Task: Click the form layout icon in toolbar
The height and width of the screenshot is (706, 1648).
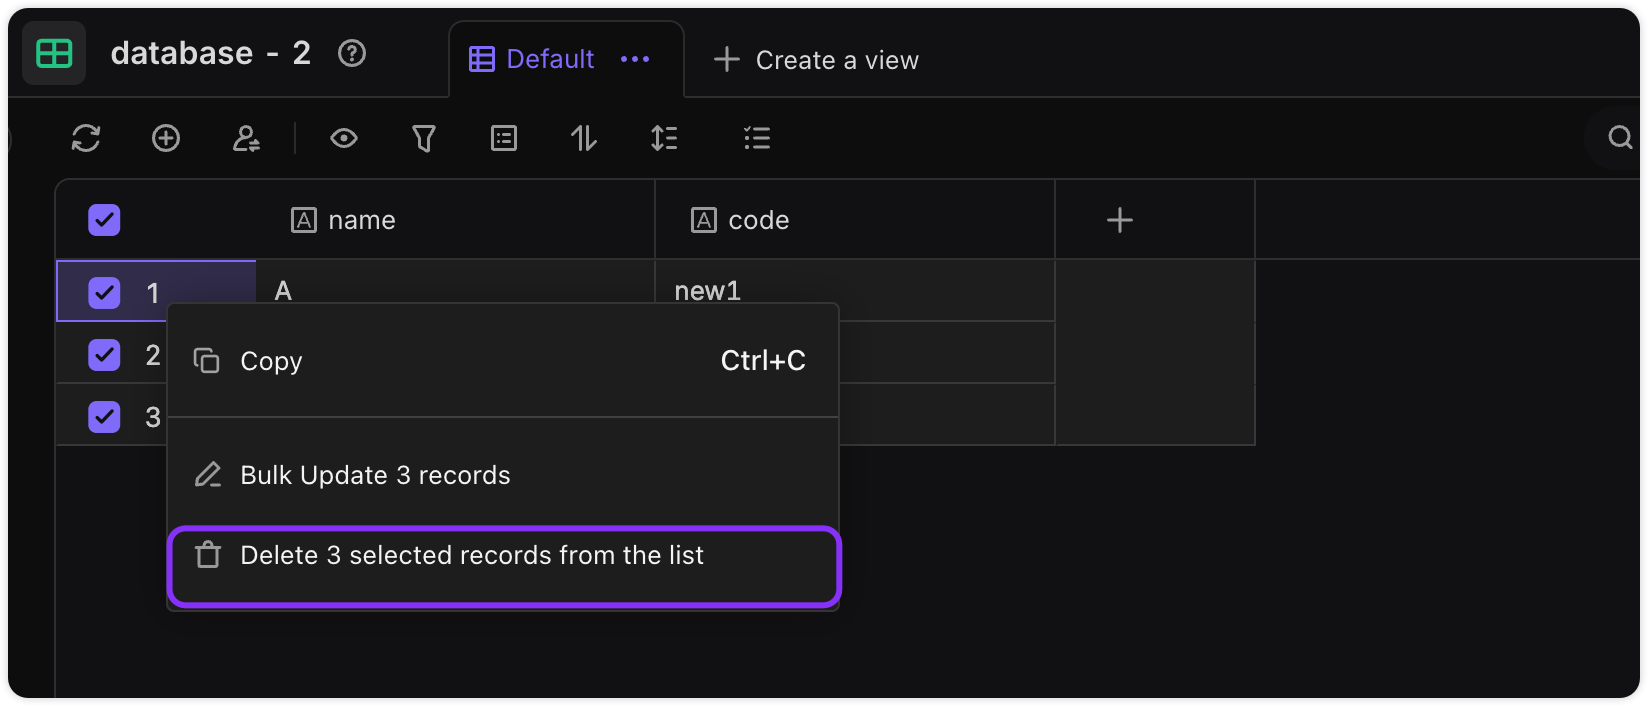Action: coord(504,138)
